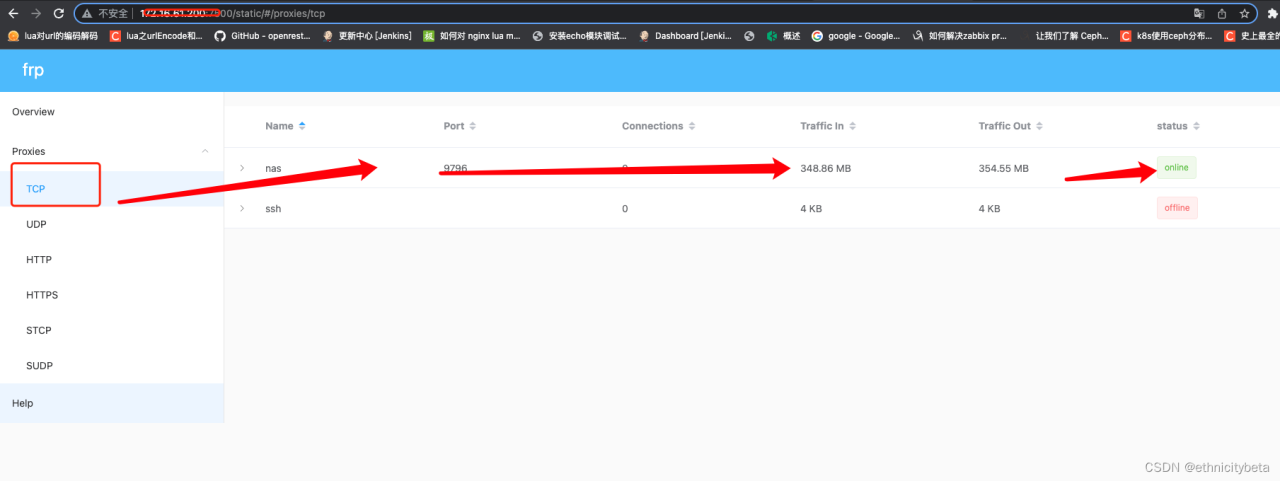The height and width of the screenshot is (481, 1280).
Task: Click the share icon in address bar
Action: pyautogui.click(x=1222, y=14)
